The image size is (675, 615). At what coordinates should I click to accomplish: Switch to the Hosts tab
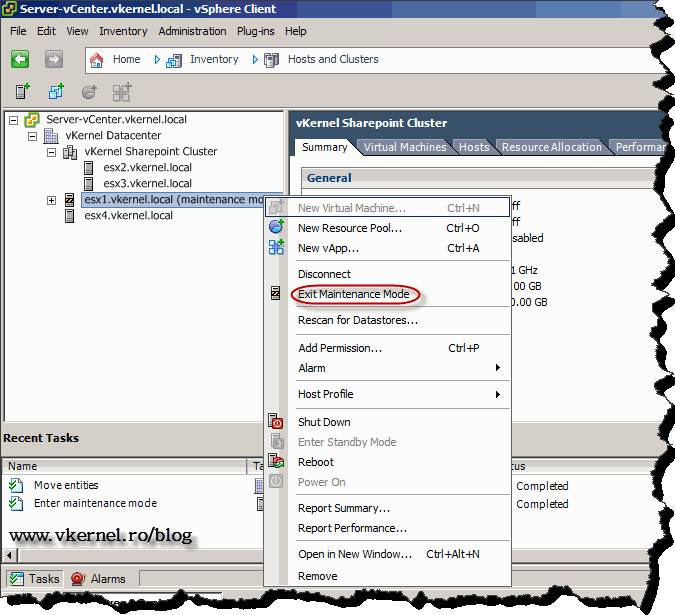point(474,147)
